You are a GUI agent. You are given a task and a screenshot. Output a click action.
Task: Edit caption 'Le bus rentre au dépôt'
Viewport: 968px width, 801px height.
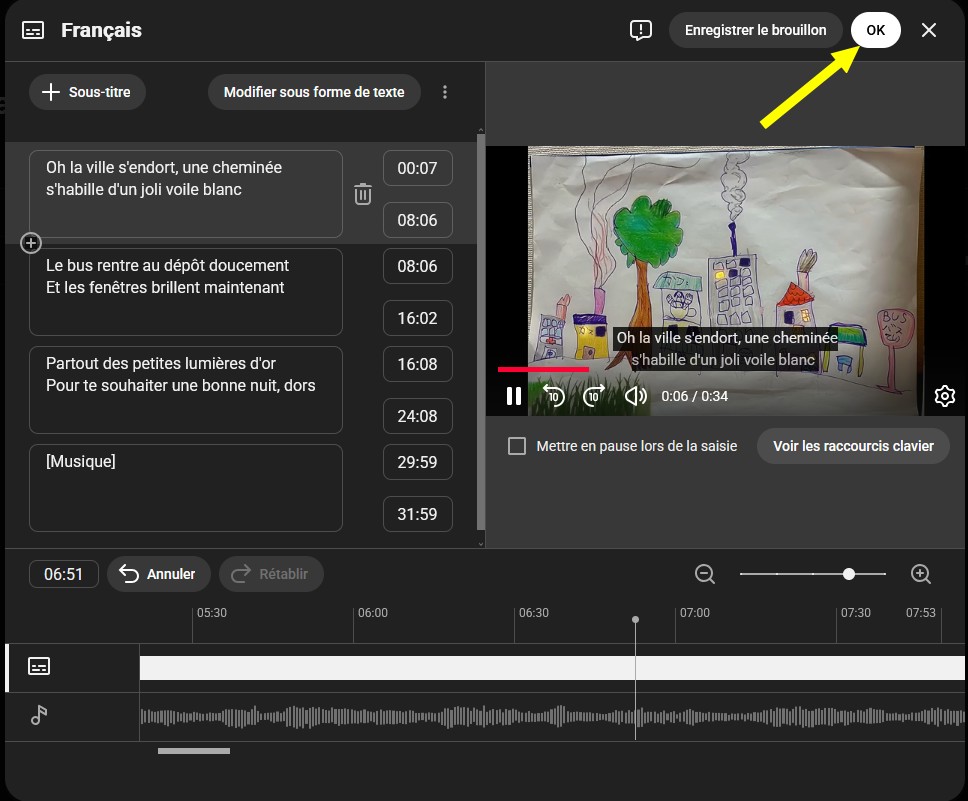(x=185, y=291)
